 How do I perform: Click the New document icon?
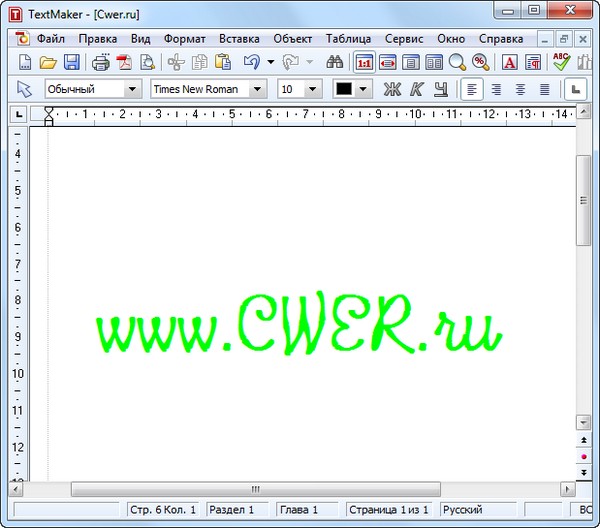24,62
